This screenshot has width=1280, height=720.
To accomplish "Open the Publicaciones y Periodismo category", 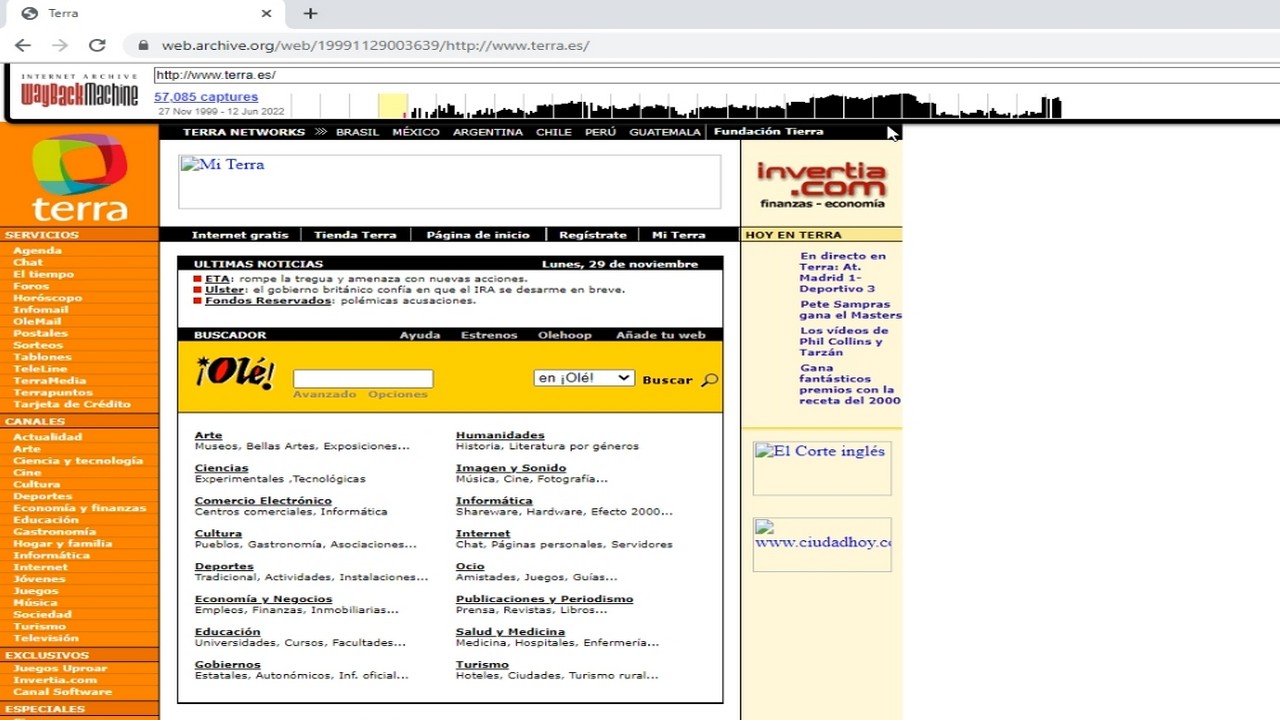I will pyautogui.click(x=544, y=599).
